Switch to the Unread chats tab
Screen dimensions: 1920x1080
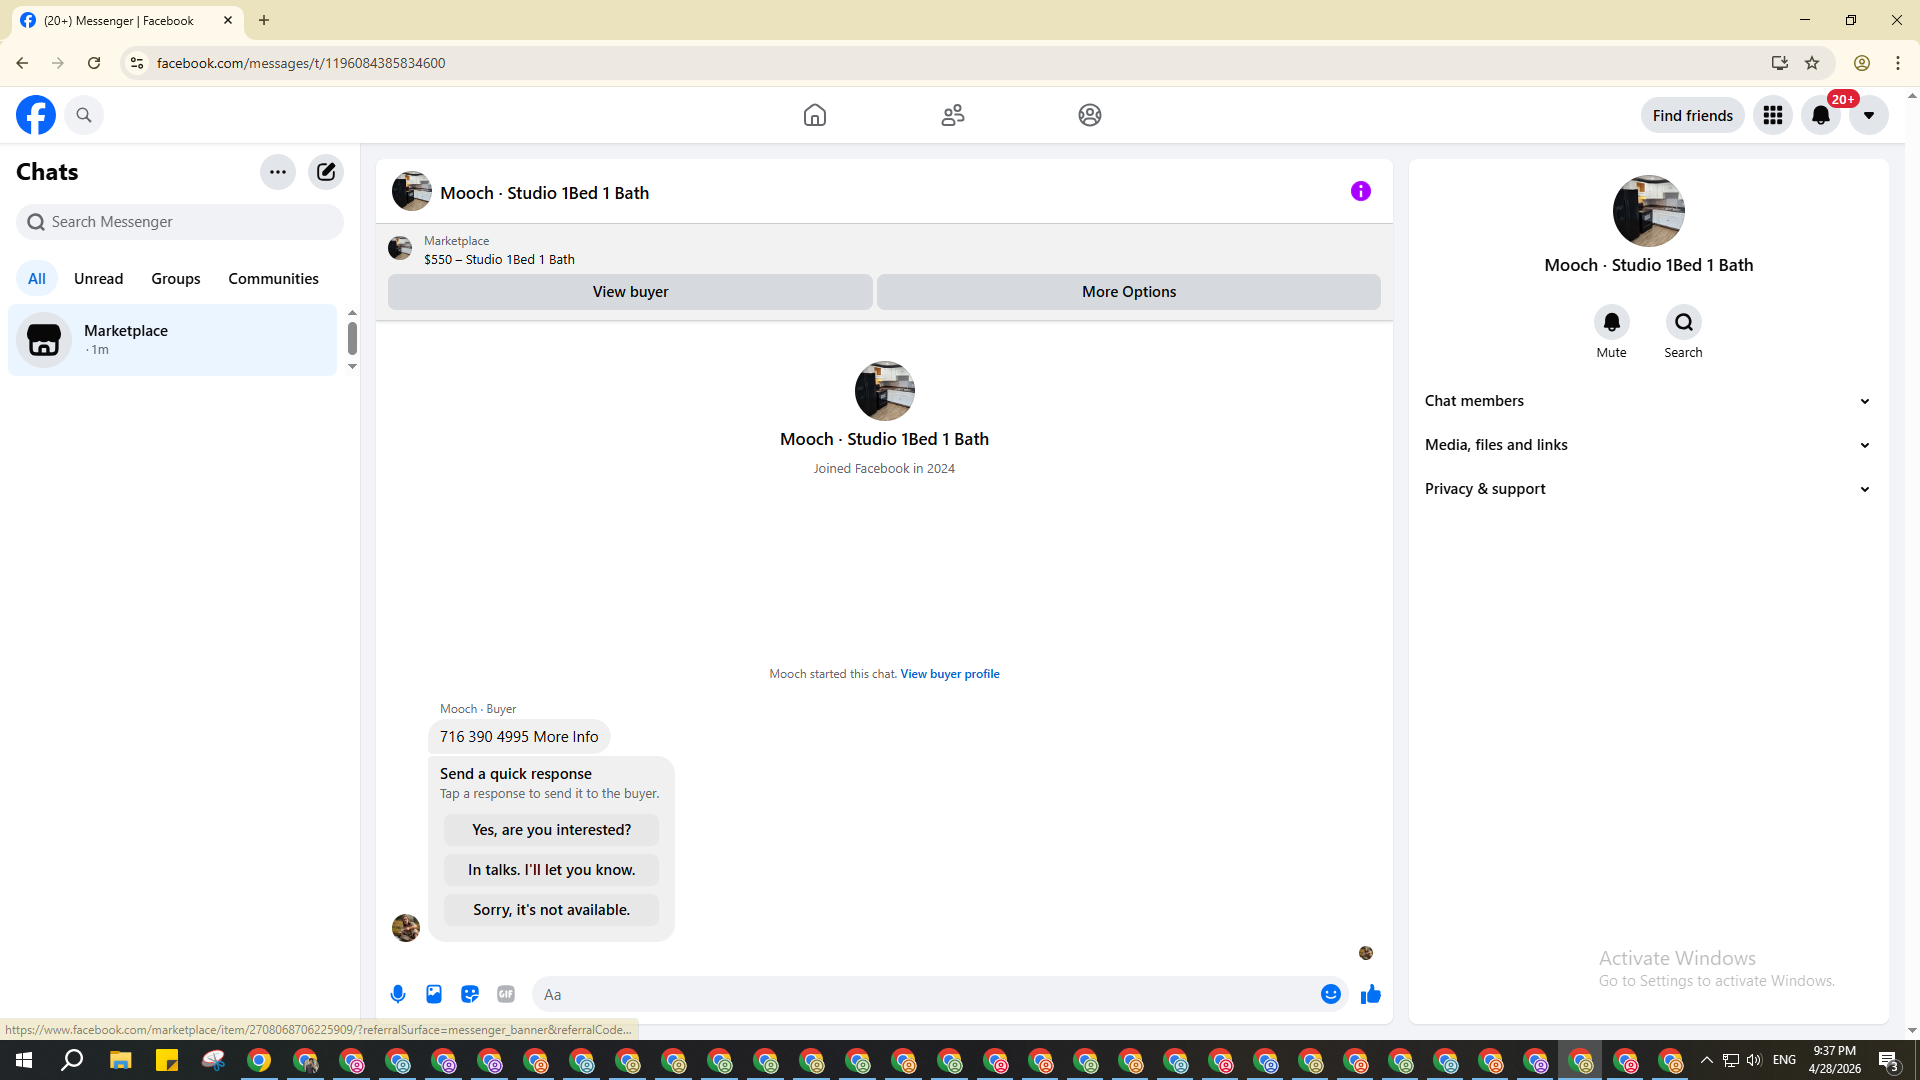98,279
